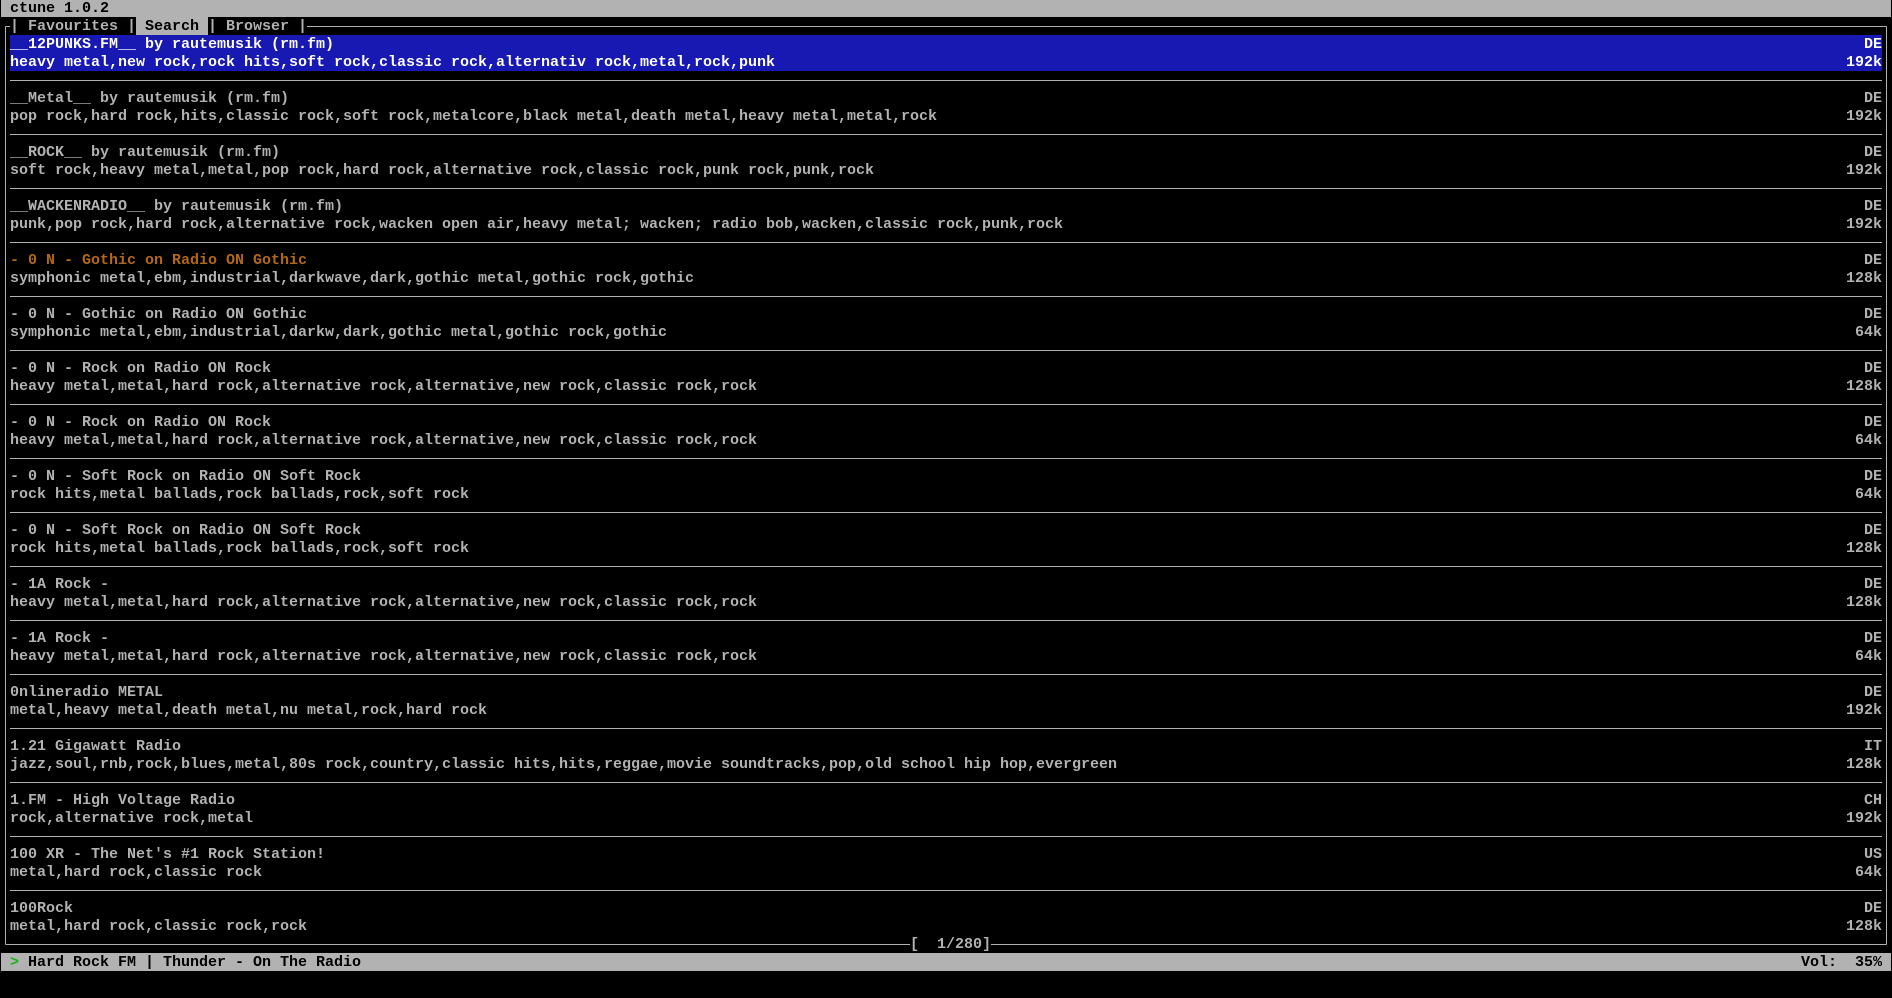Click the ctune 1.0.2 title text

point(59,8)
